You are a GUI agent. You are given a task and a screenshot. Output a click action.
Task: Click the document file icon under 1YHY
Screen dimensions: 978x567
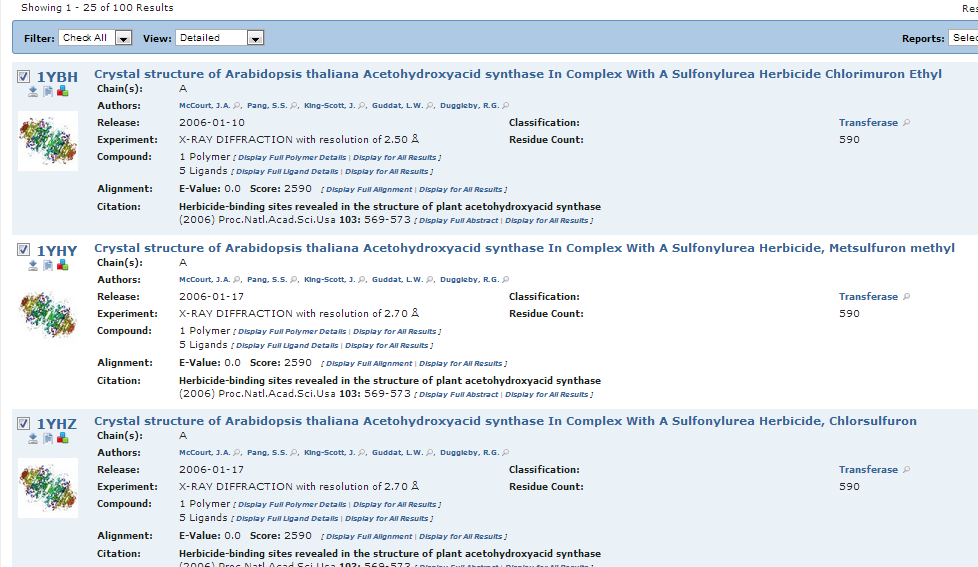click(x=48, y=266)
